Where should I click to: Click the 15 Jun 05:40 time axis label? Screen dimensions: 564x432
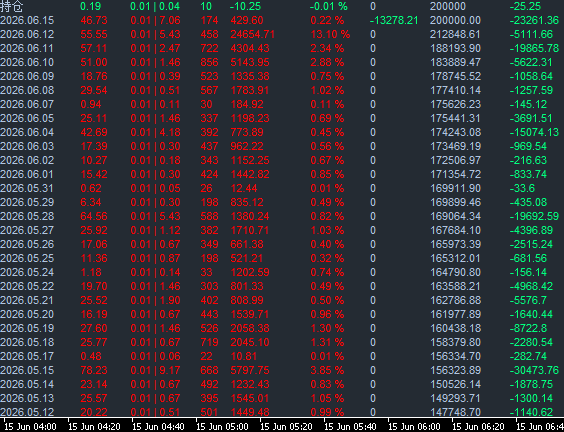(350, 427)
